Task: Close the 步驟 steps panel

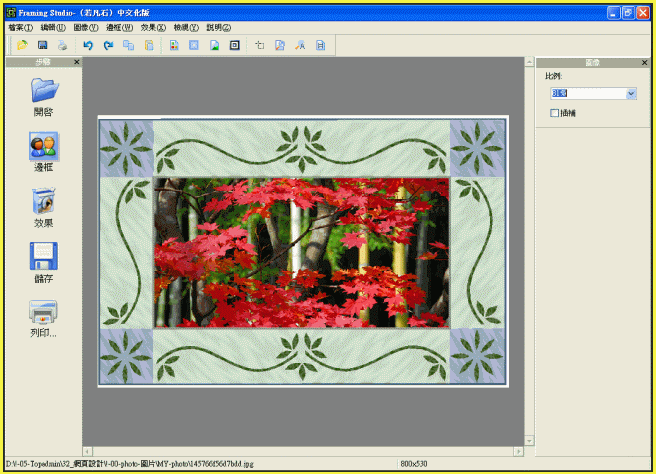Action: point(74,63)
